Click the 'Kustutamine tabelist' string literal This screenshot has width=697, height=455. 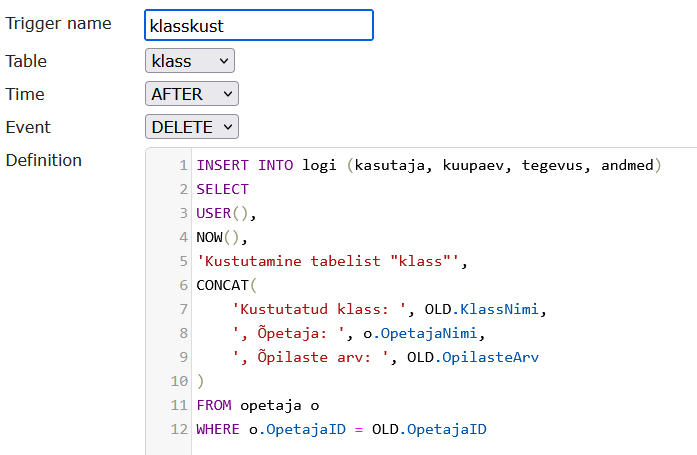pyautogui.click(x=330, y=261)
